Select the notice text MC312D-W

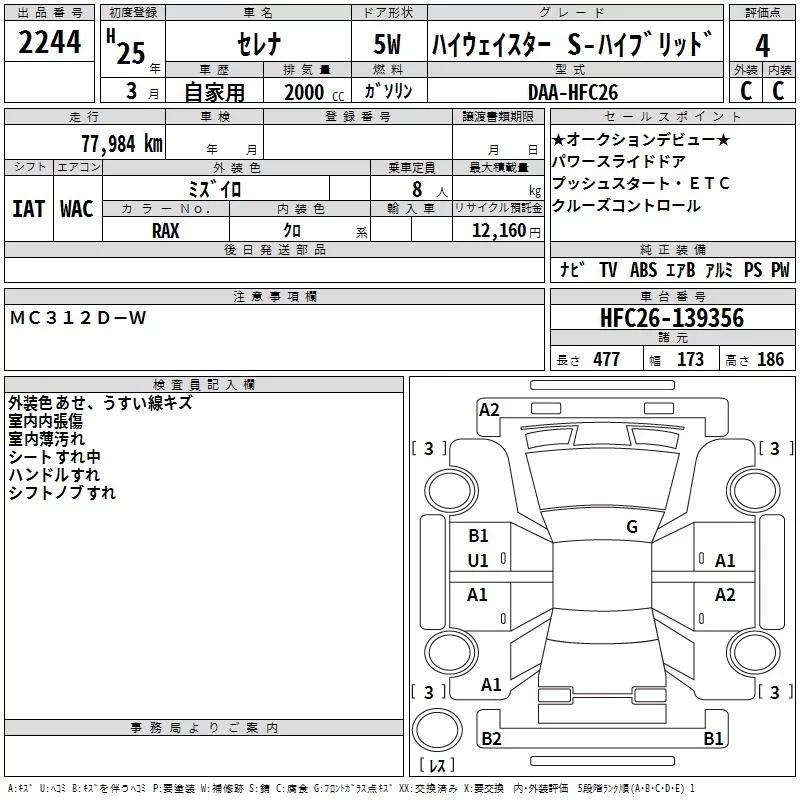[78, 318]
